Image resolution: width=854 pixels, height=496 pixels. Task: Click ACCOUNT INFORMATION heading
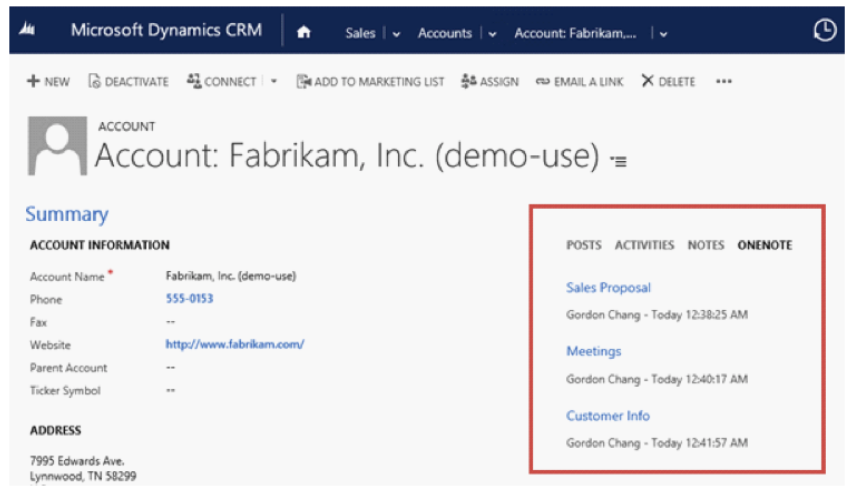(x=100, y=245)
